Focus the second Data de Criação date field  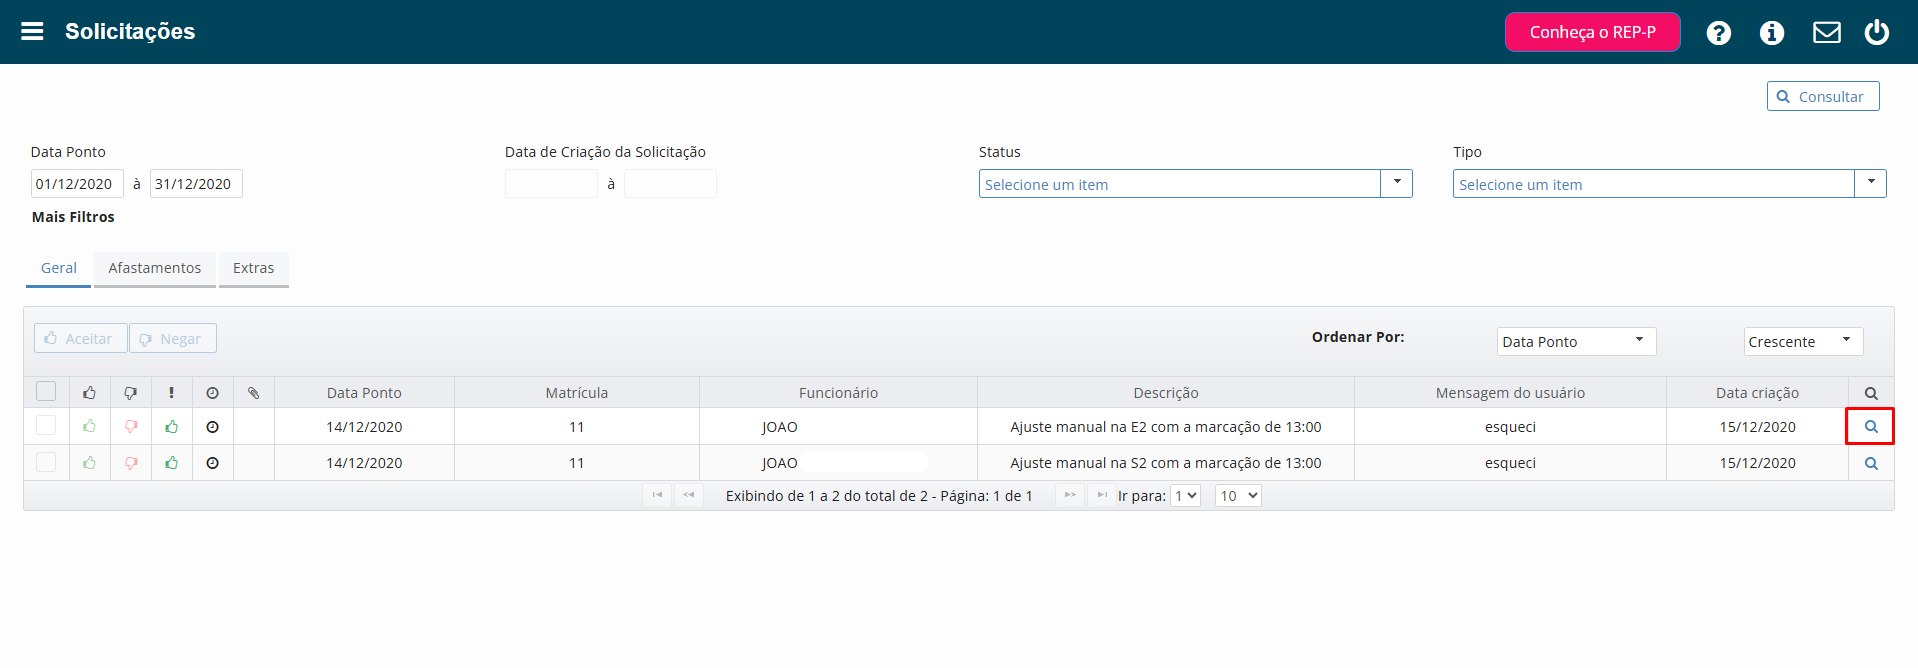tap(670, 184)
